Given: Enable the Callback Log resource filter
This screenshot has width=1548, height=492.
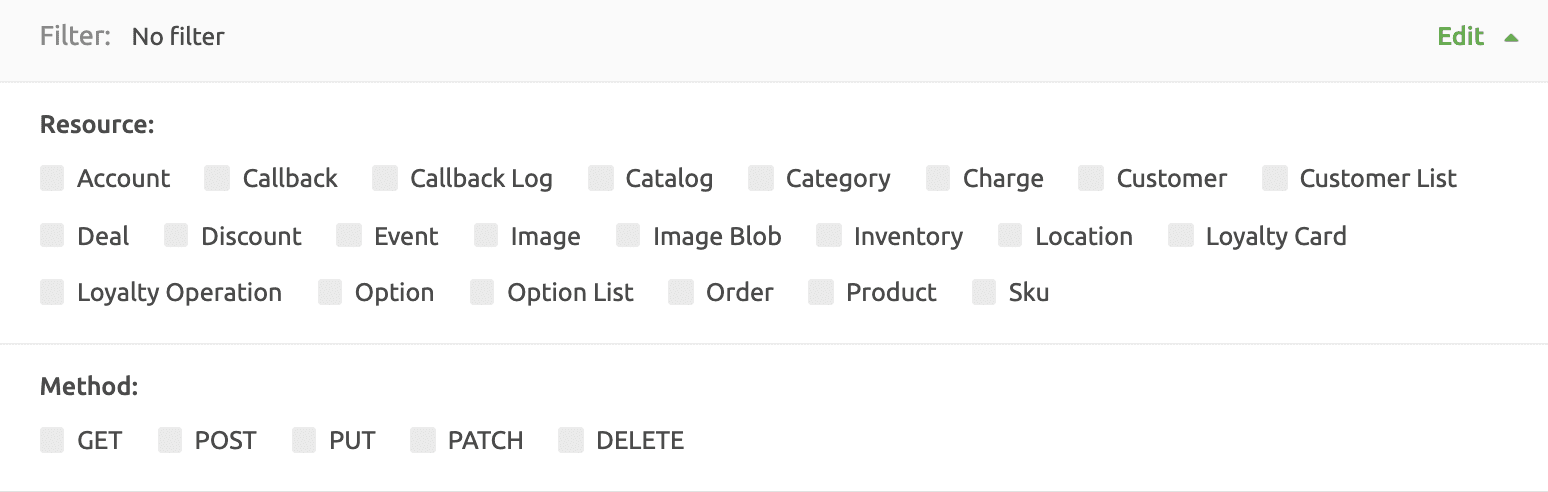Looking at the screenshot, I should pyautogui.click(x=385, y=179).
